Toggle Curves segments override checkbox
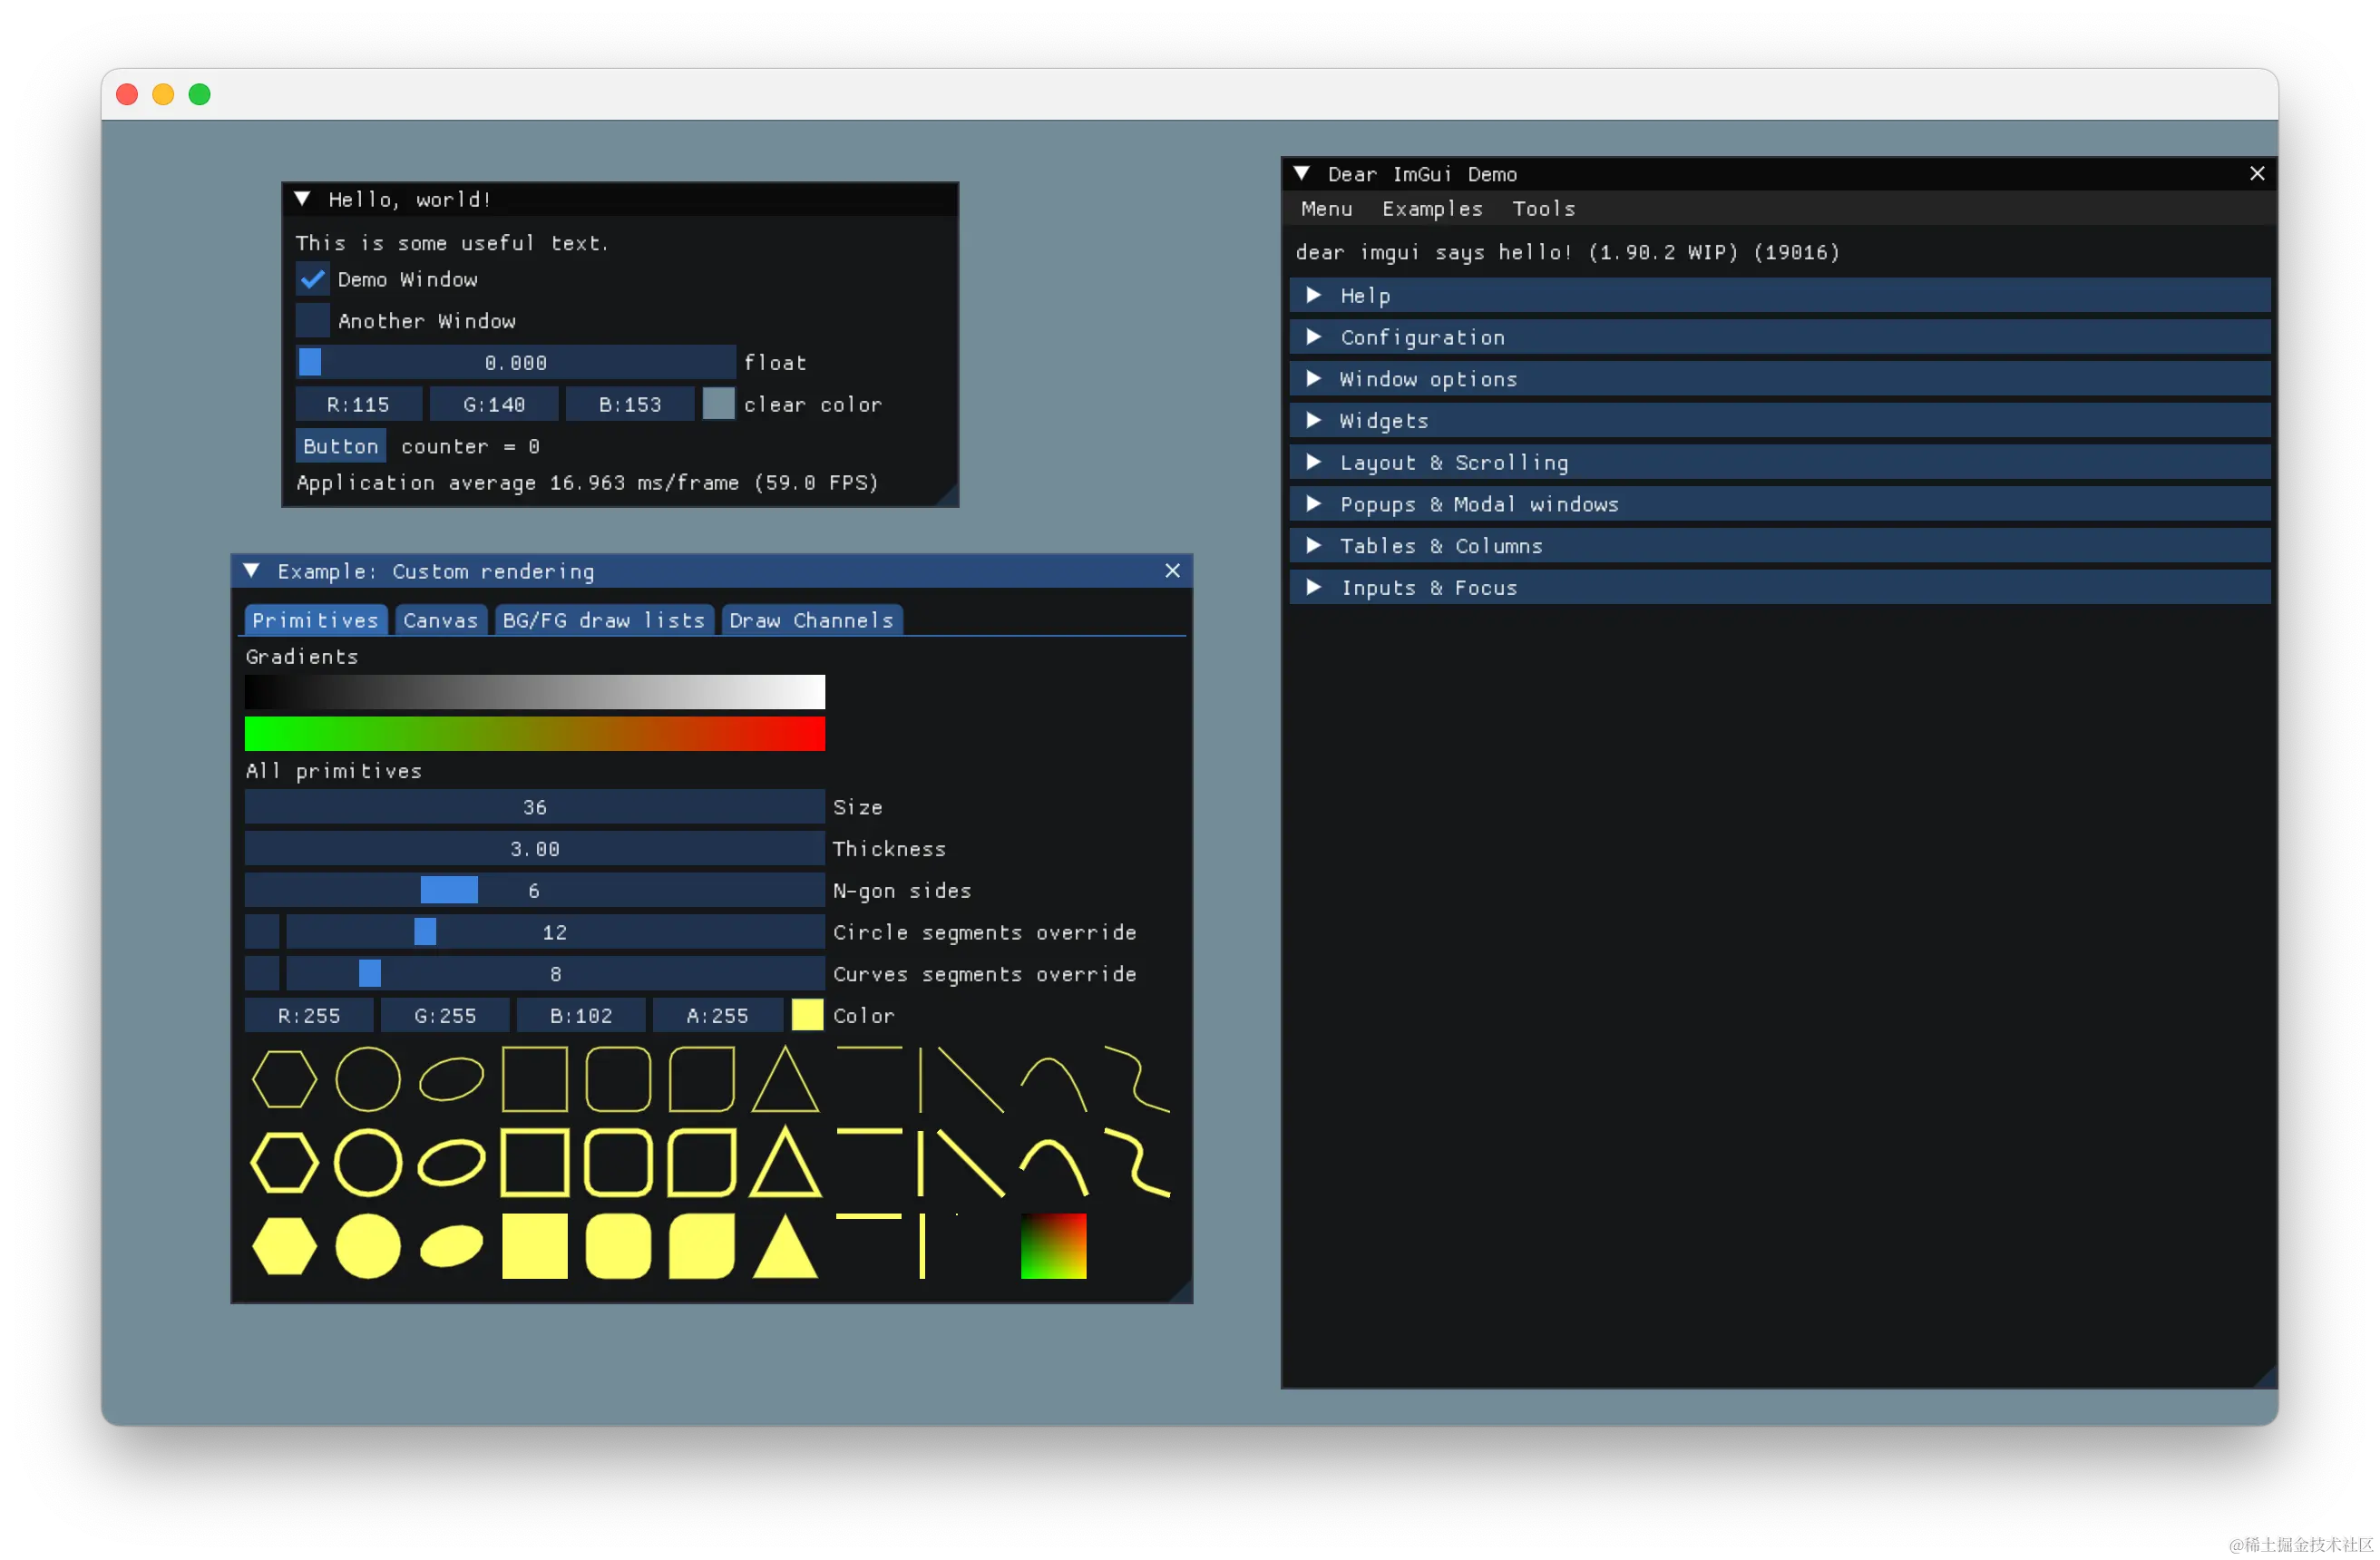 click(x=262, y=974)
